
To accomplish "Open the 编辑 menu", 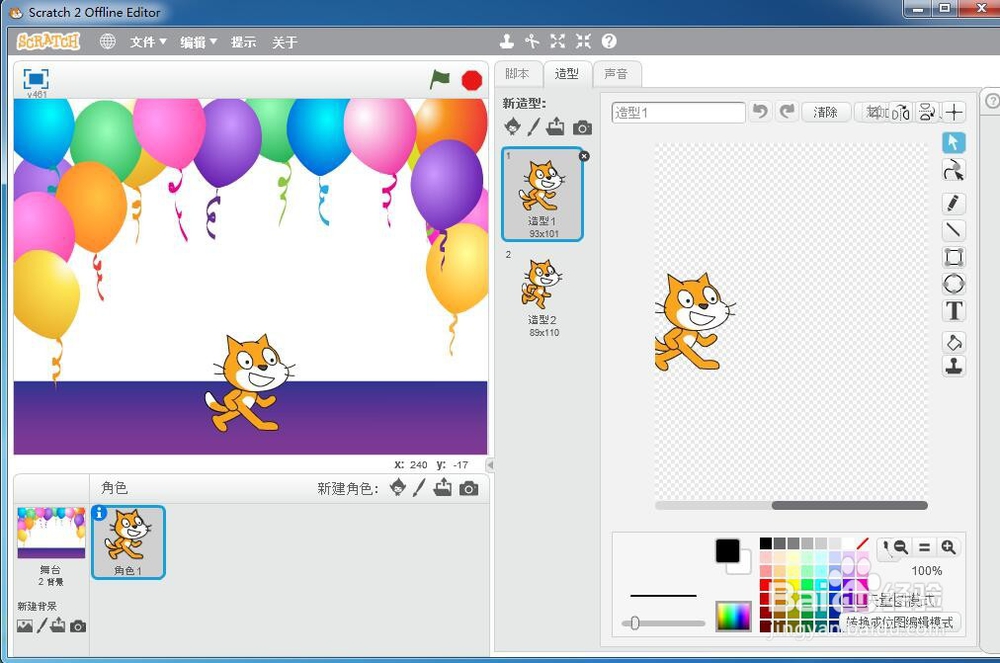I will point(198,42).
